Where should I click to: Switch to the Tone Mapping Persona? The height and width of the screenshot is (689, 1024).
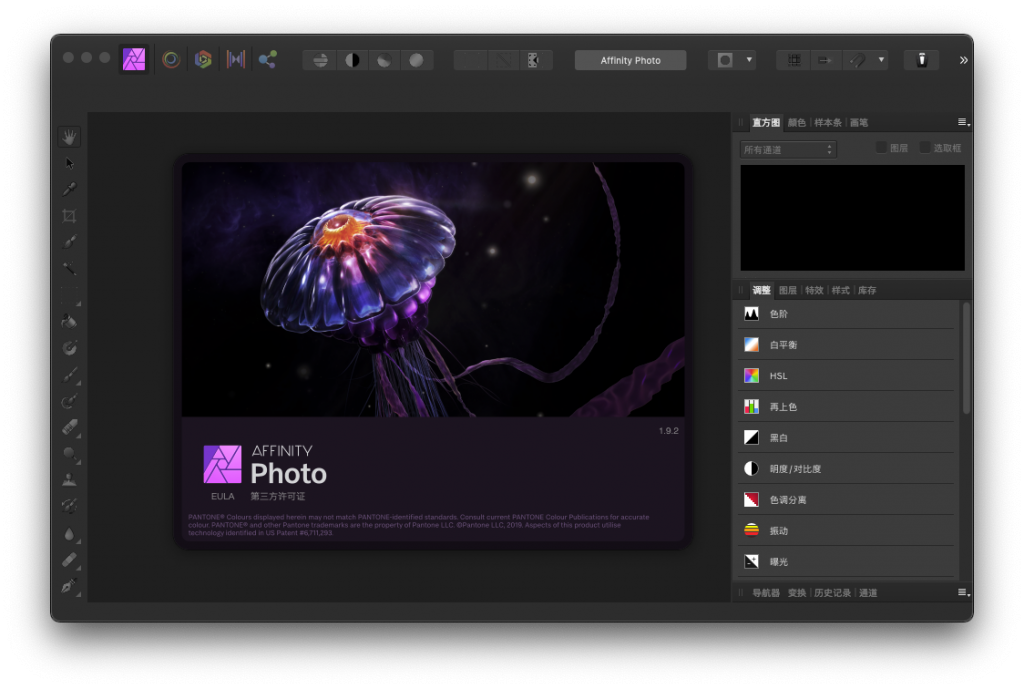click(235, 59)
